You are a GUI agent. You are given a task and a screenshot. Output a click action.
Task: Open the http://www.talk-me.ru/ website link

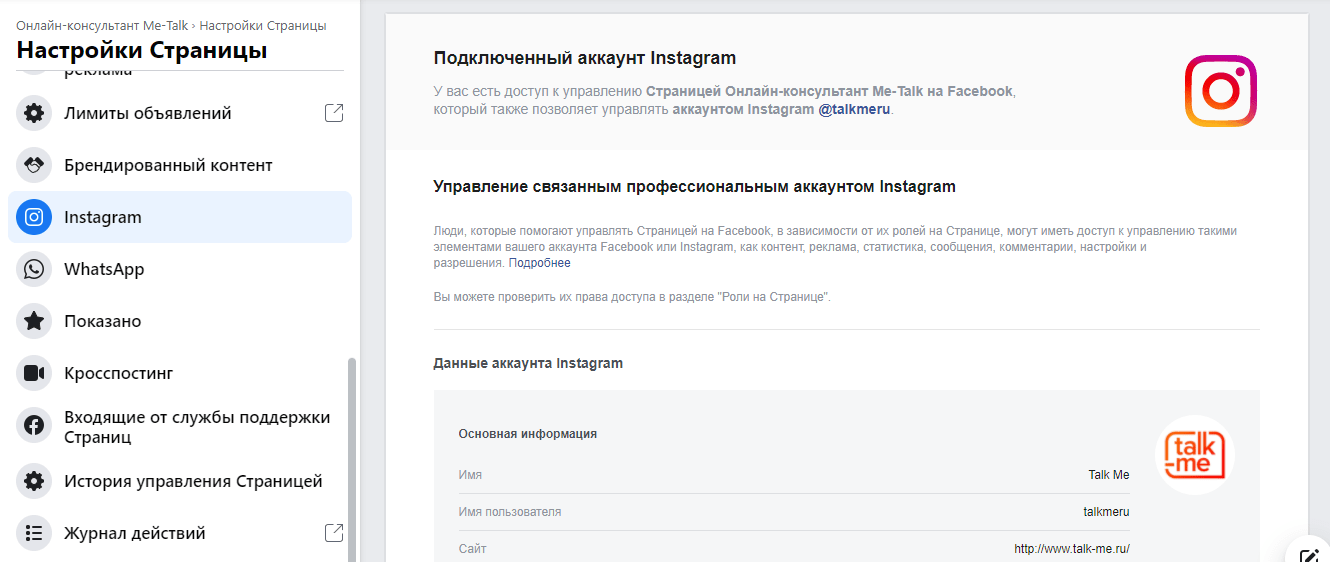[1071, 549]
